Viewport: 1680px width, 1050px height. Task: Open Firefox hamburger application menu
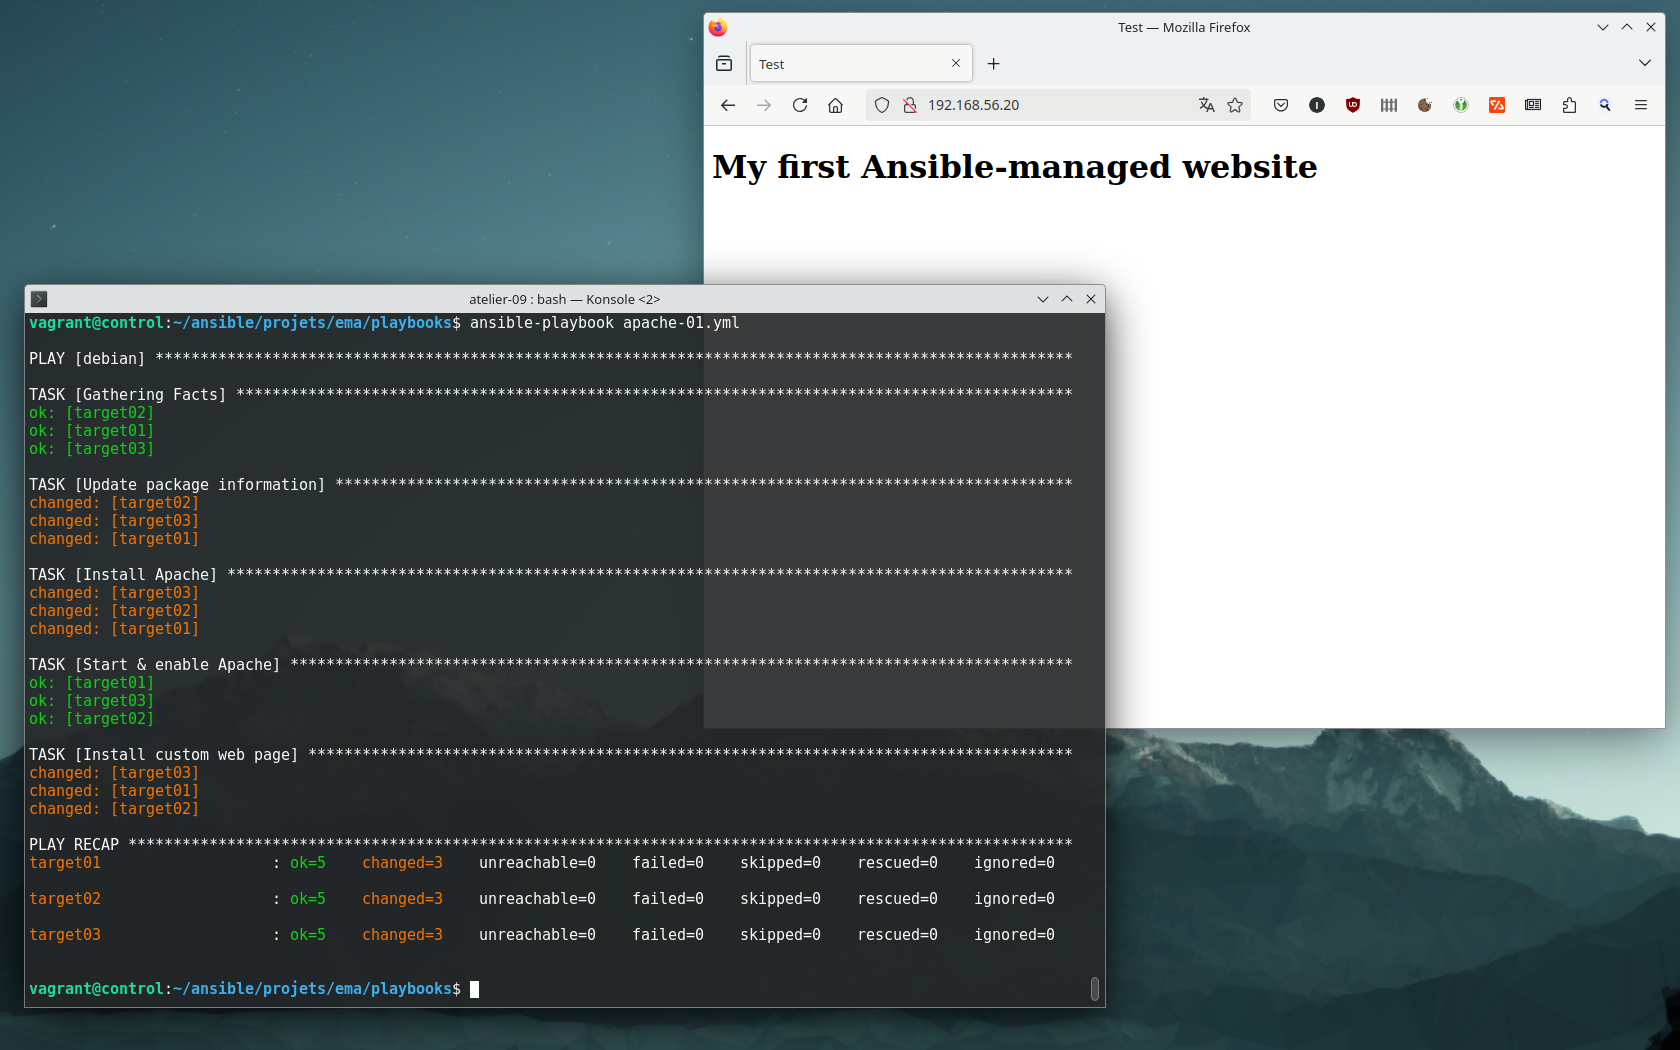[x=1641, y=105]
